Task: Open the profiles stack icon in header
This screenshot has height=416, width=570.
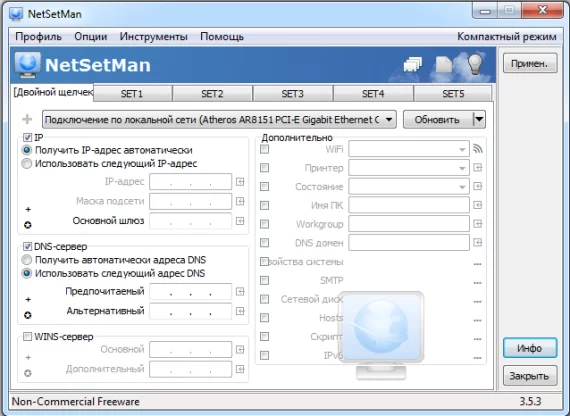Action: 413,65
